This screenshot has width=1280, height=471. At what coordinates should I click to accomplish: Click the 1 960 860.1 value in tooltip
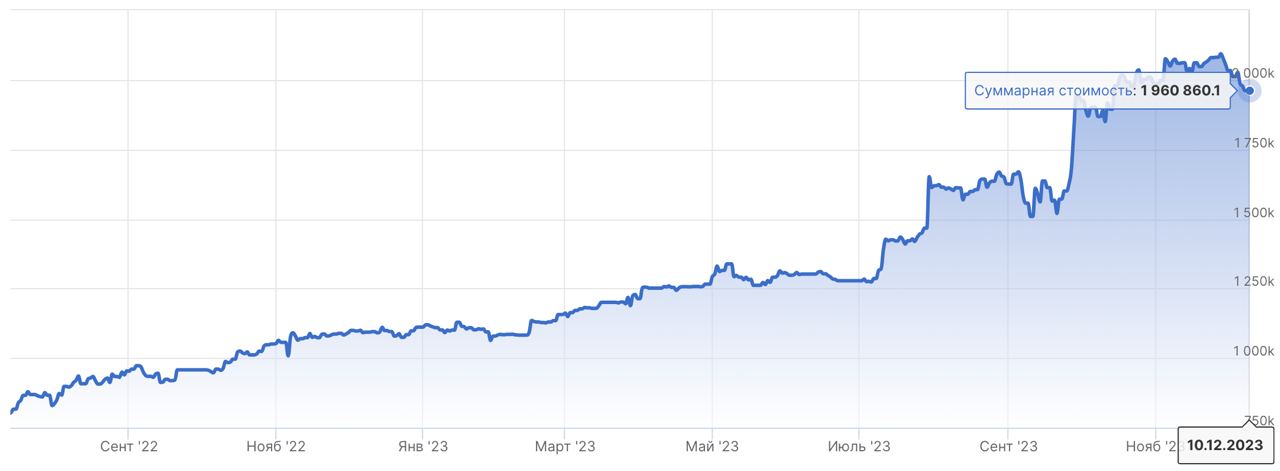[1180, 91]
